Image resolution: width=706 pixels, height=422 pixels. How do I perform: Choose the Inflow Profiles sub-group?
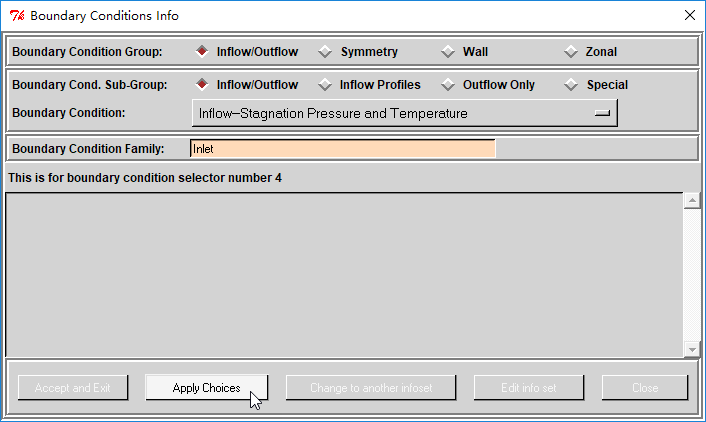pos(326,85)
